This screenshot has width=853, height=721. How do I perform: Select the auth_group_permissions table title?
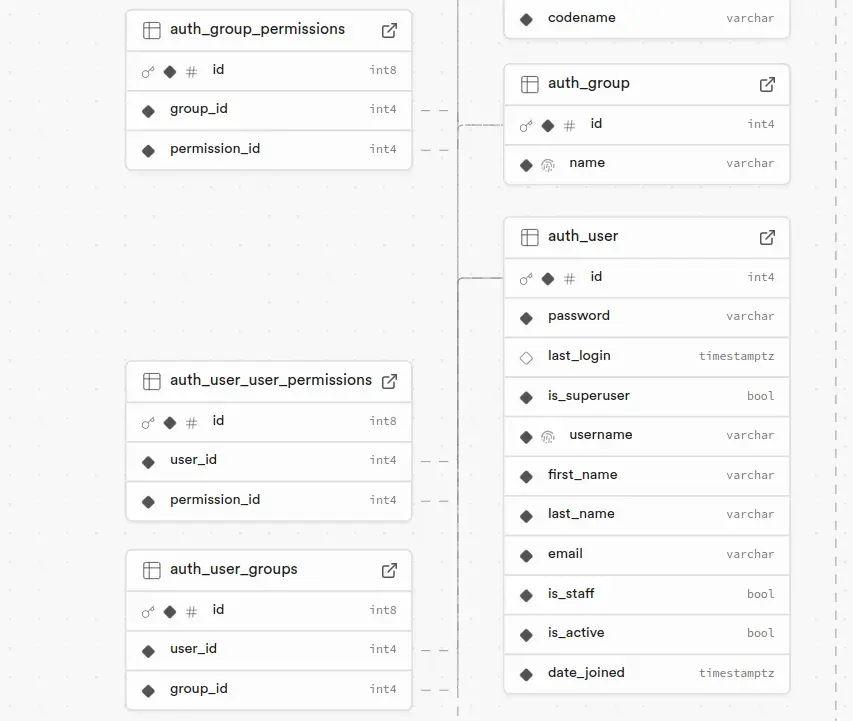point(257,30)
